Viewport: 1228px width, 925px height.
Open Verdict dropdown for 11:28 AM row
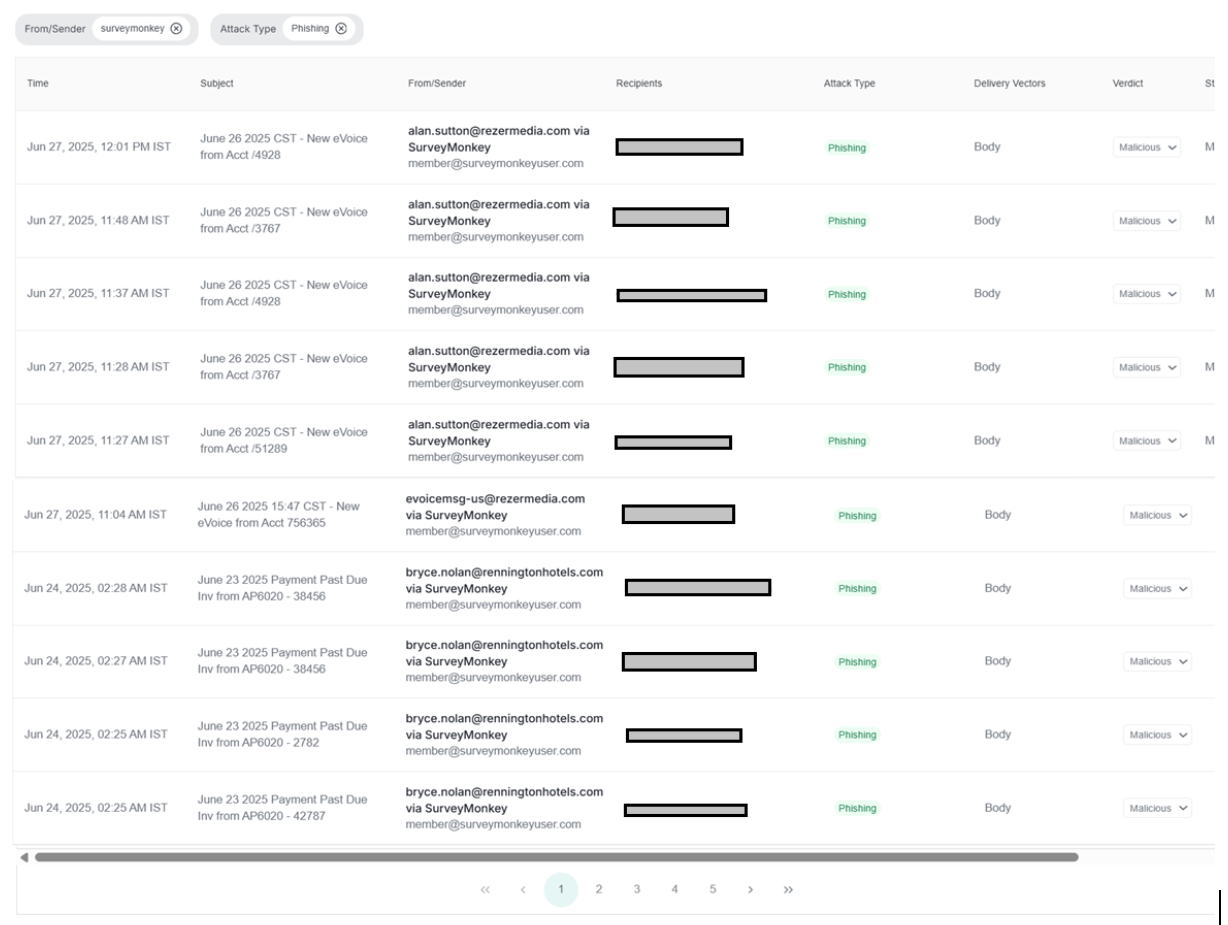pos(1147,367)
